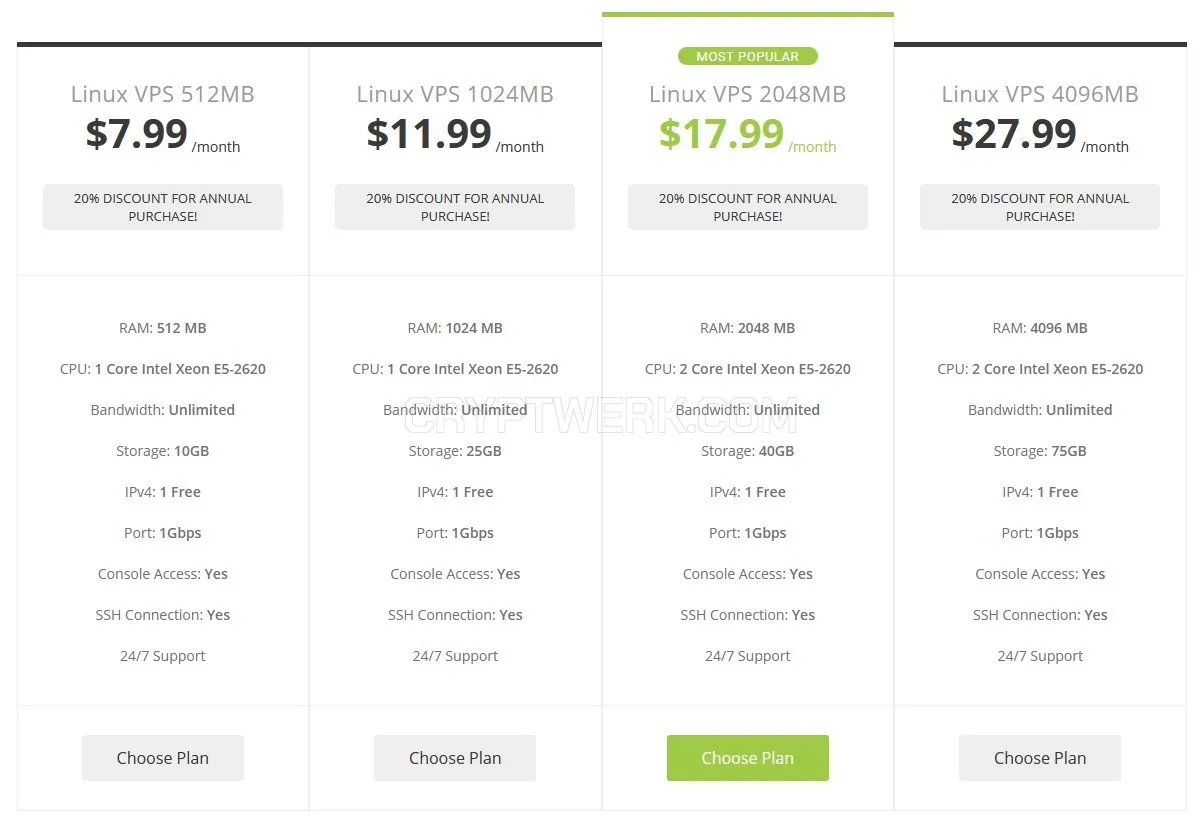Choose the Linux VPS 512MB plan button

(x=163, y=758)
